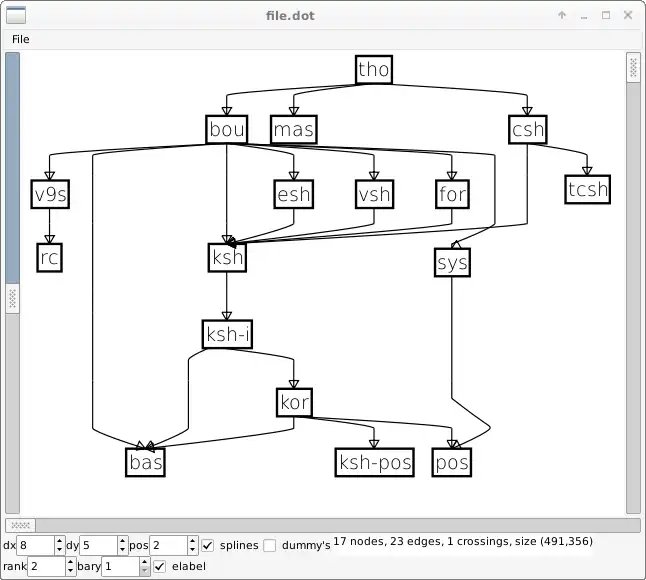646x580 pixels.
Task: Increase the dx value with up arrow
Action: point(60,540)
